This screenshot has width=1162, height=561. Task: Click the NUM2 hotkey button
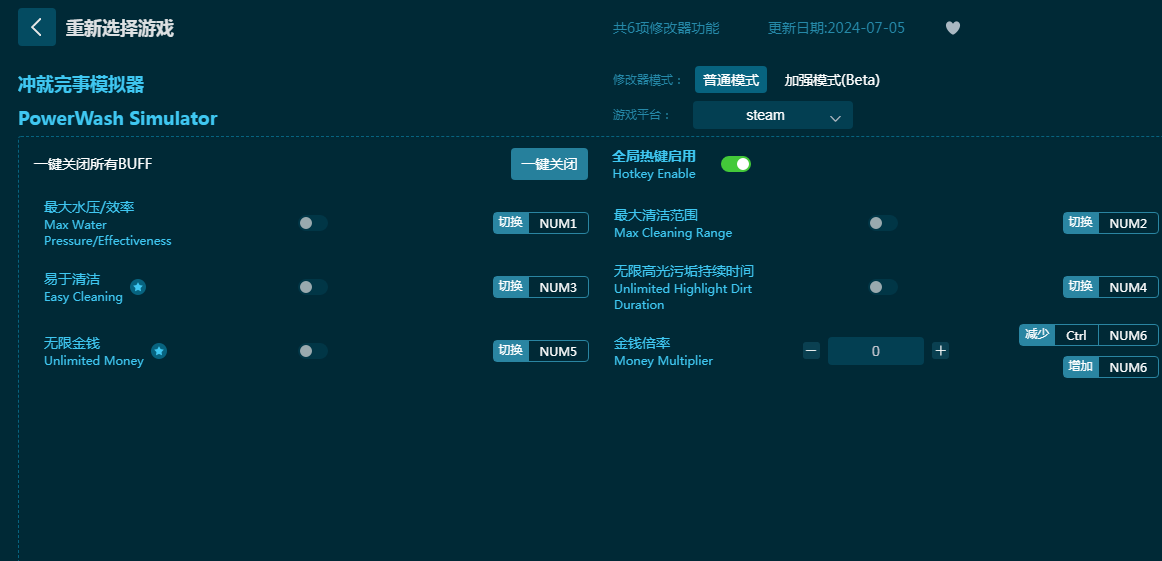click(1128, 223)
